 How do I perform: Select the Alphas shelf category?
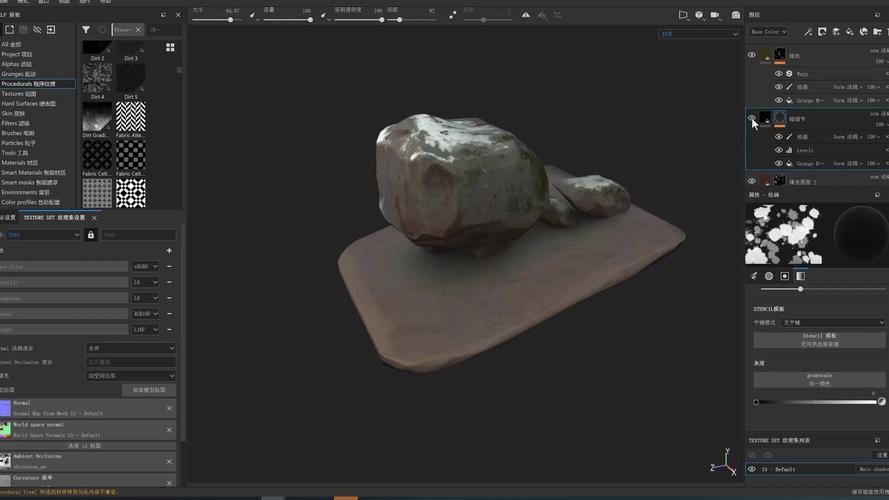coord(16,64)
